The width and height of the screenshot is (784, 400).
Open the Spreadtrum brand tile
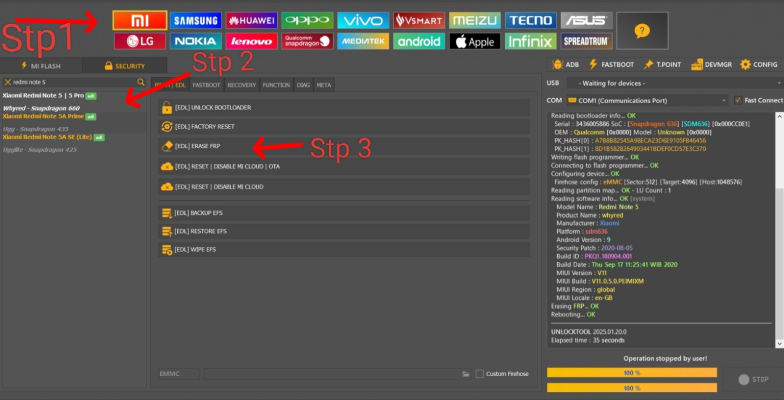586,41
